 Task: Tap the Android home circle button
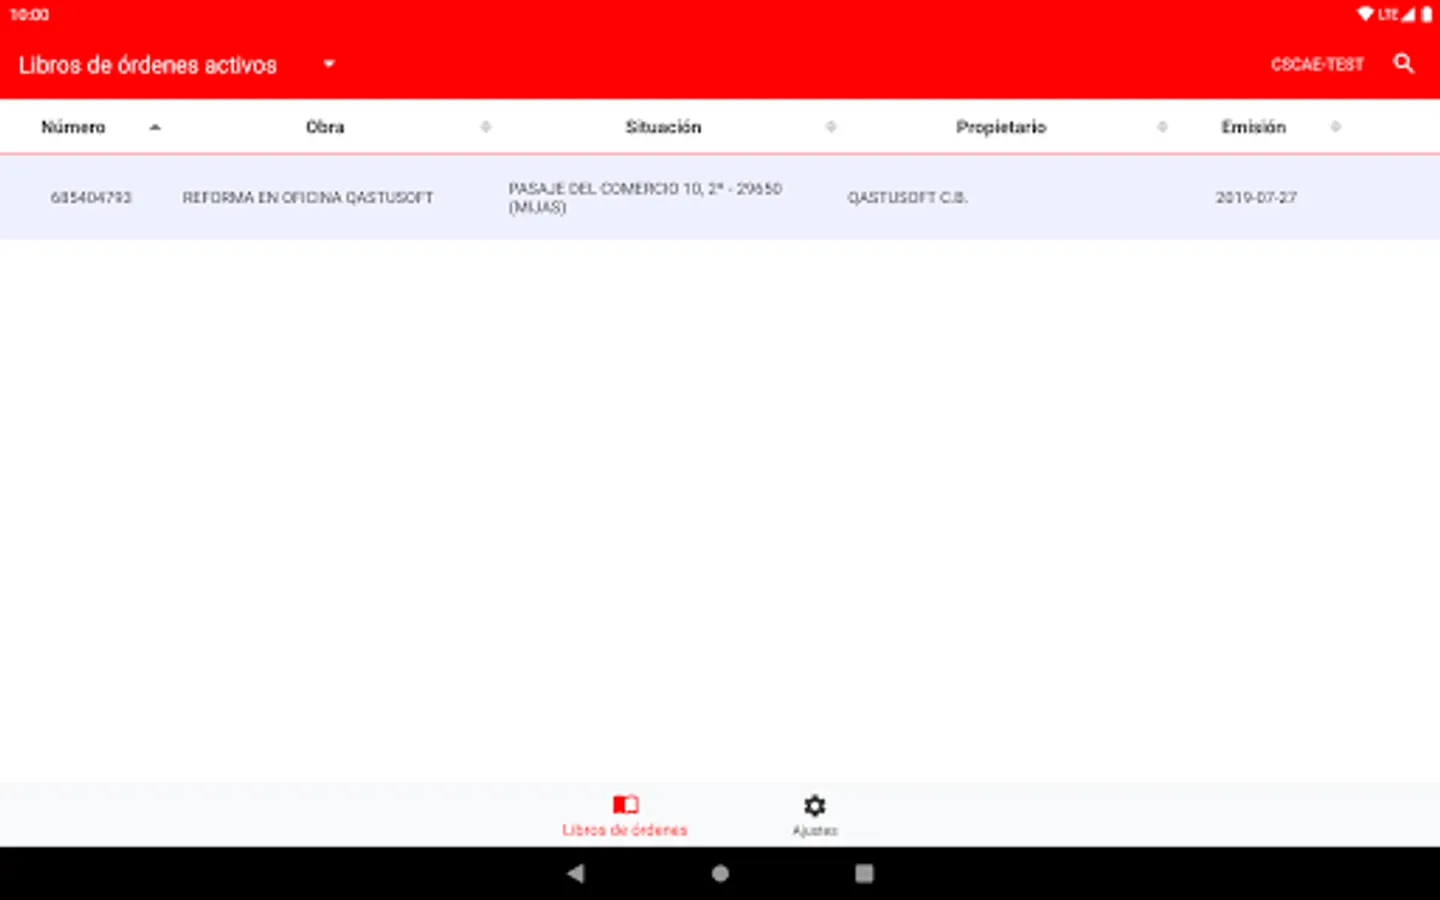[x=720, y=873]
